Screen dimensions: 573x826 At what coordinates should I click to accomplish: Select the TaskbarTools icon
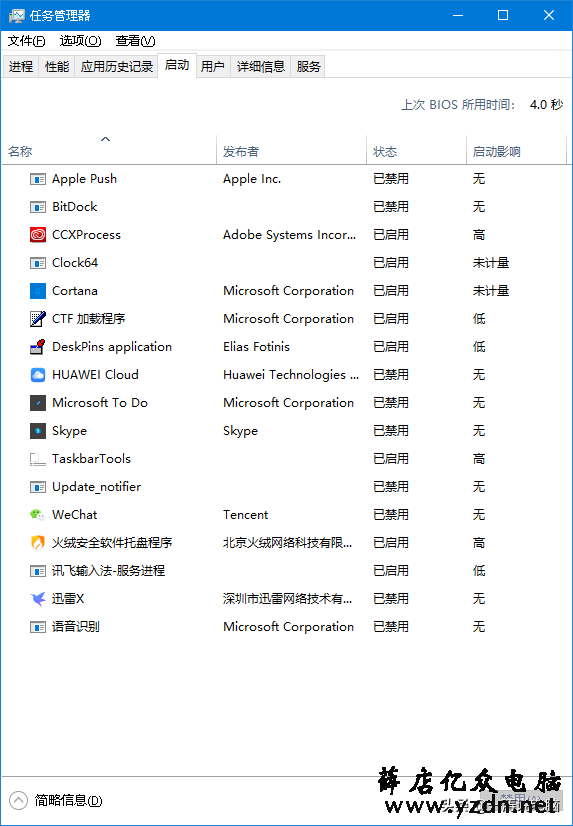[x=37, y=459]
